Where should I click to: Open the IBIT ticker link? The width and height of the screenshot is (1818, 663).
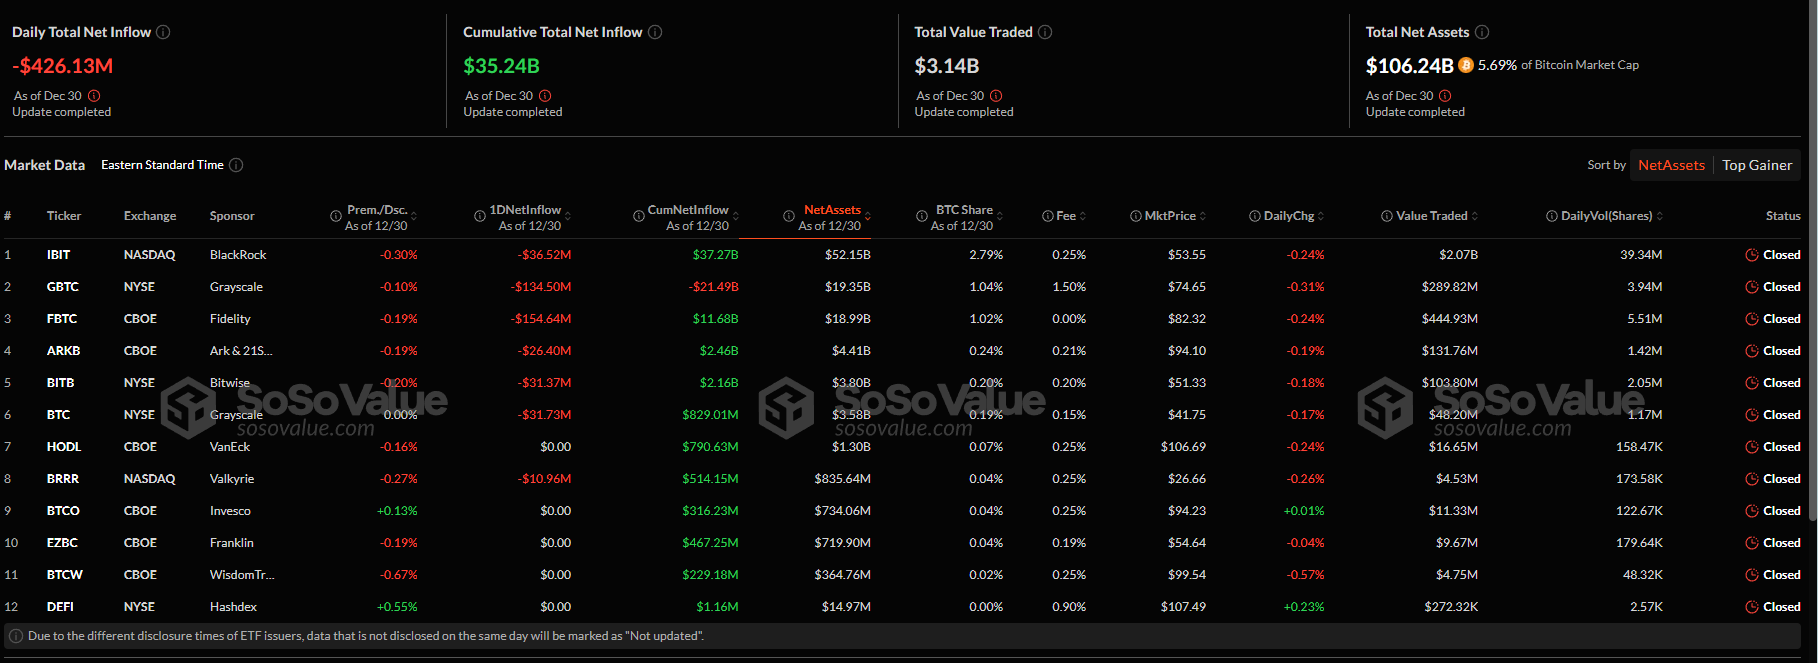pos(58,255)
